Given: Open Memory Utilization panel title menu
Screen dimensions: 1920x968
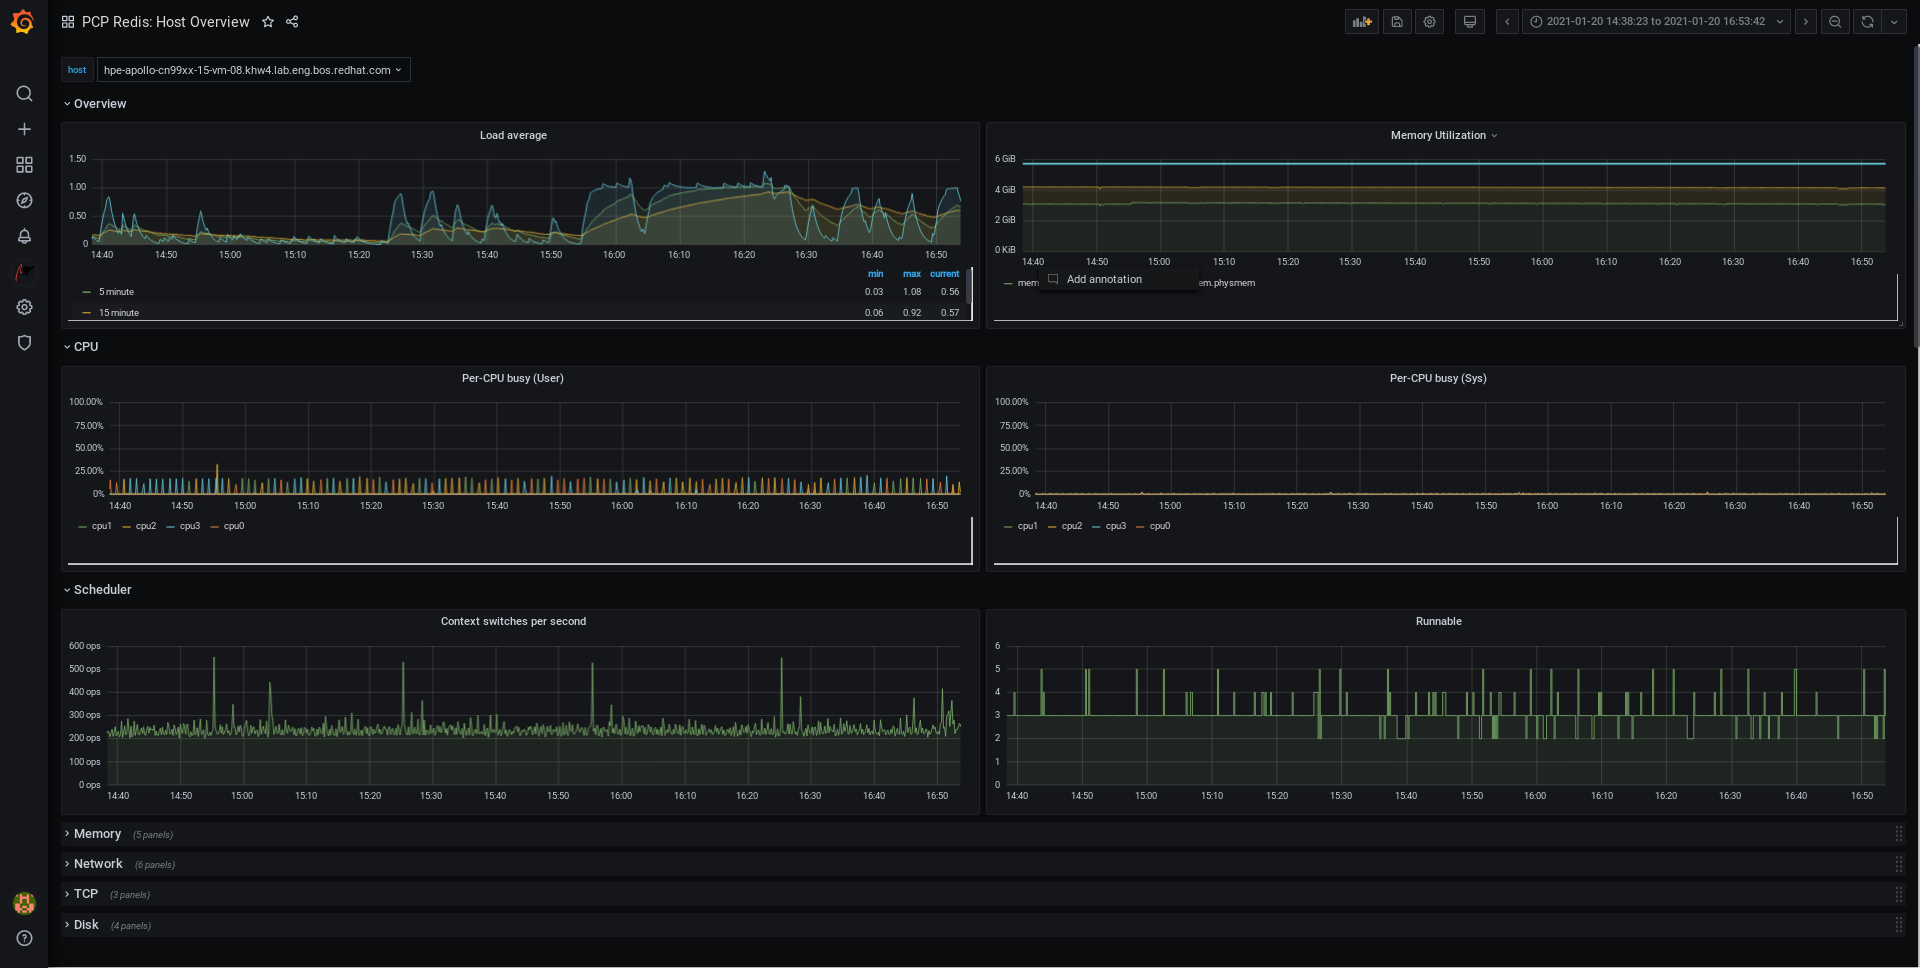Looking at the screenshot, I should coord(1443,135).
